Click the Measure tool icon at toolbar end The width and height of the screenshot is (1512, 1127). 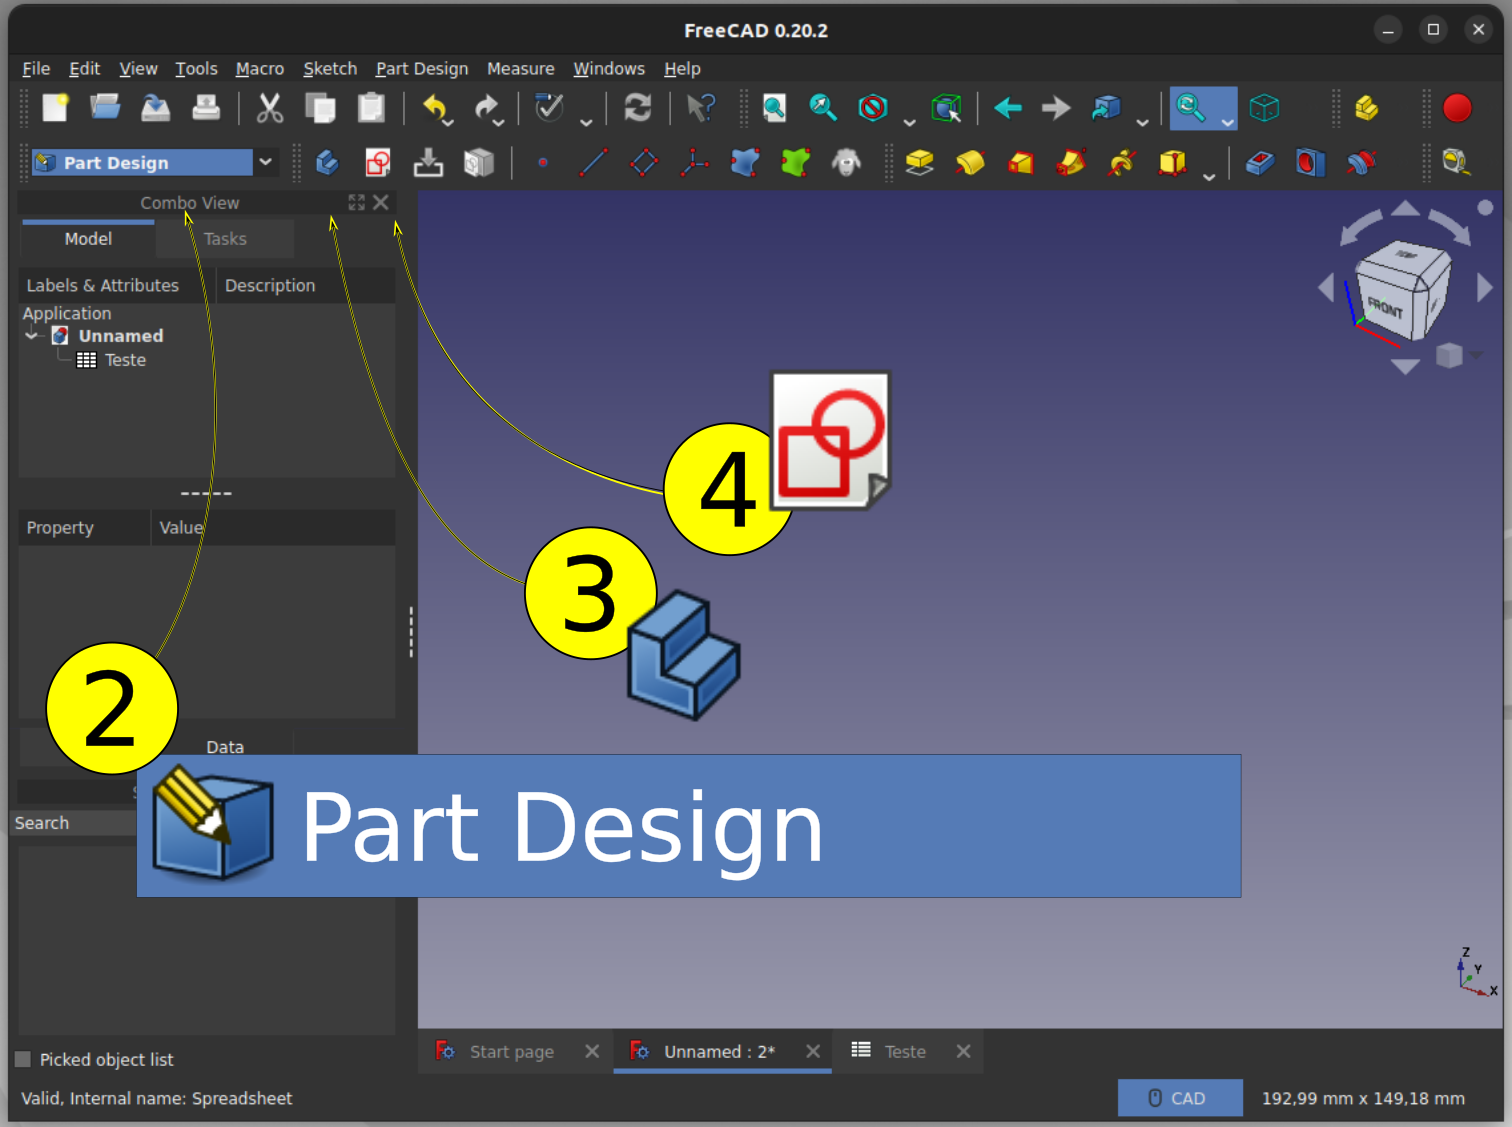(x=1456, y=162)
